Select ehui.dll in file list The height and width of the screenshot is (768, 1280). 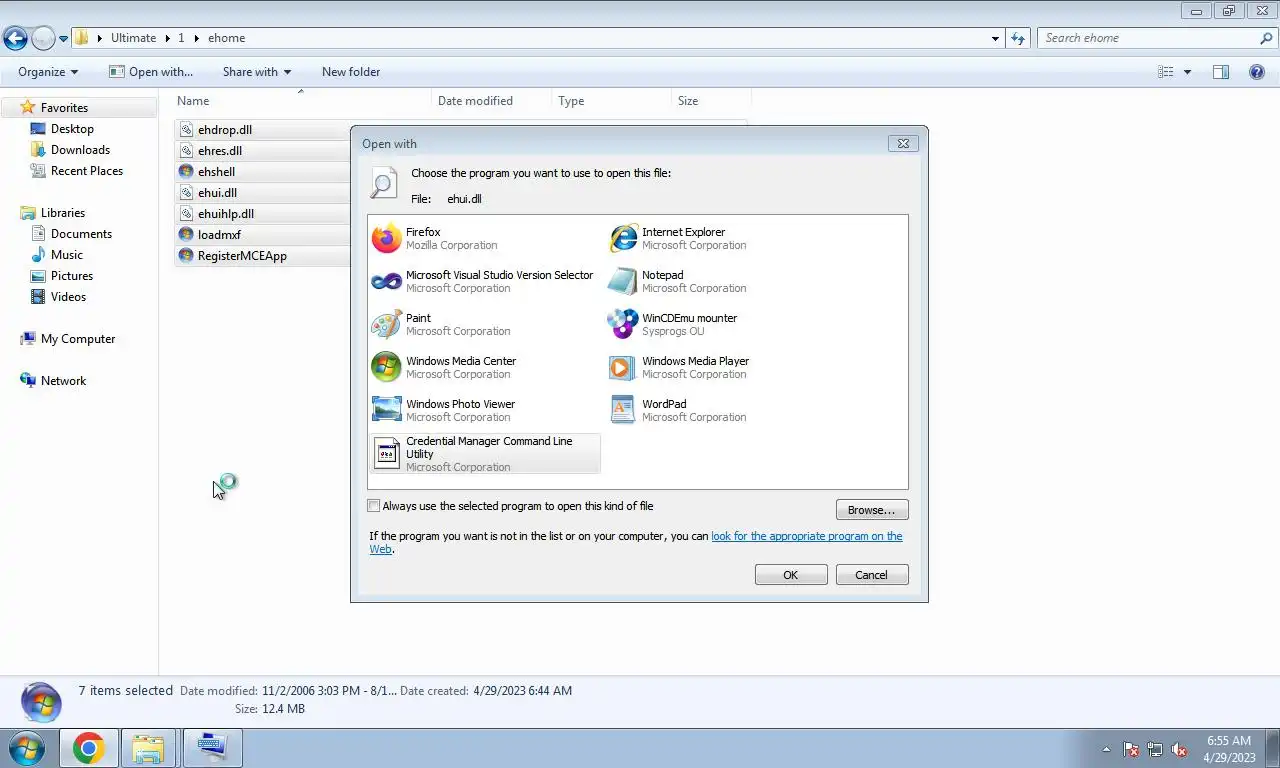pos(217,193)
